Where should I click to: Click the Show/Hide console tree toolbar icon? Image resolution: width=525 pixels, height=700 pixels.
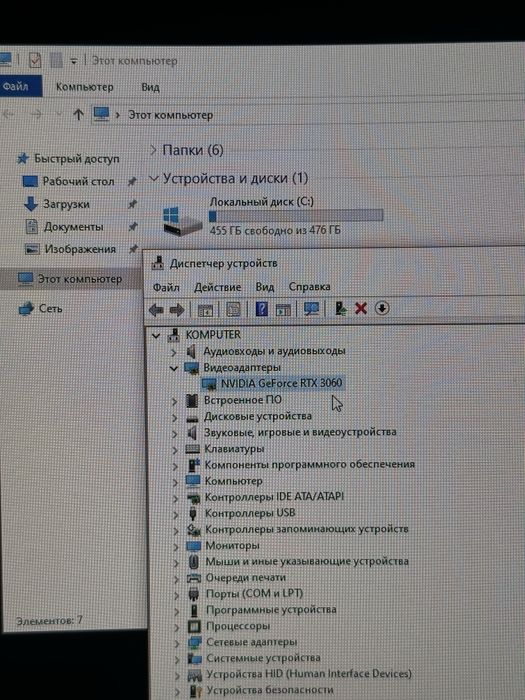click(205, 310)
